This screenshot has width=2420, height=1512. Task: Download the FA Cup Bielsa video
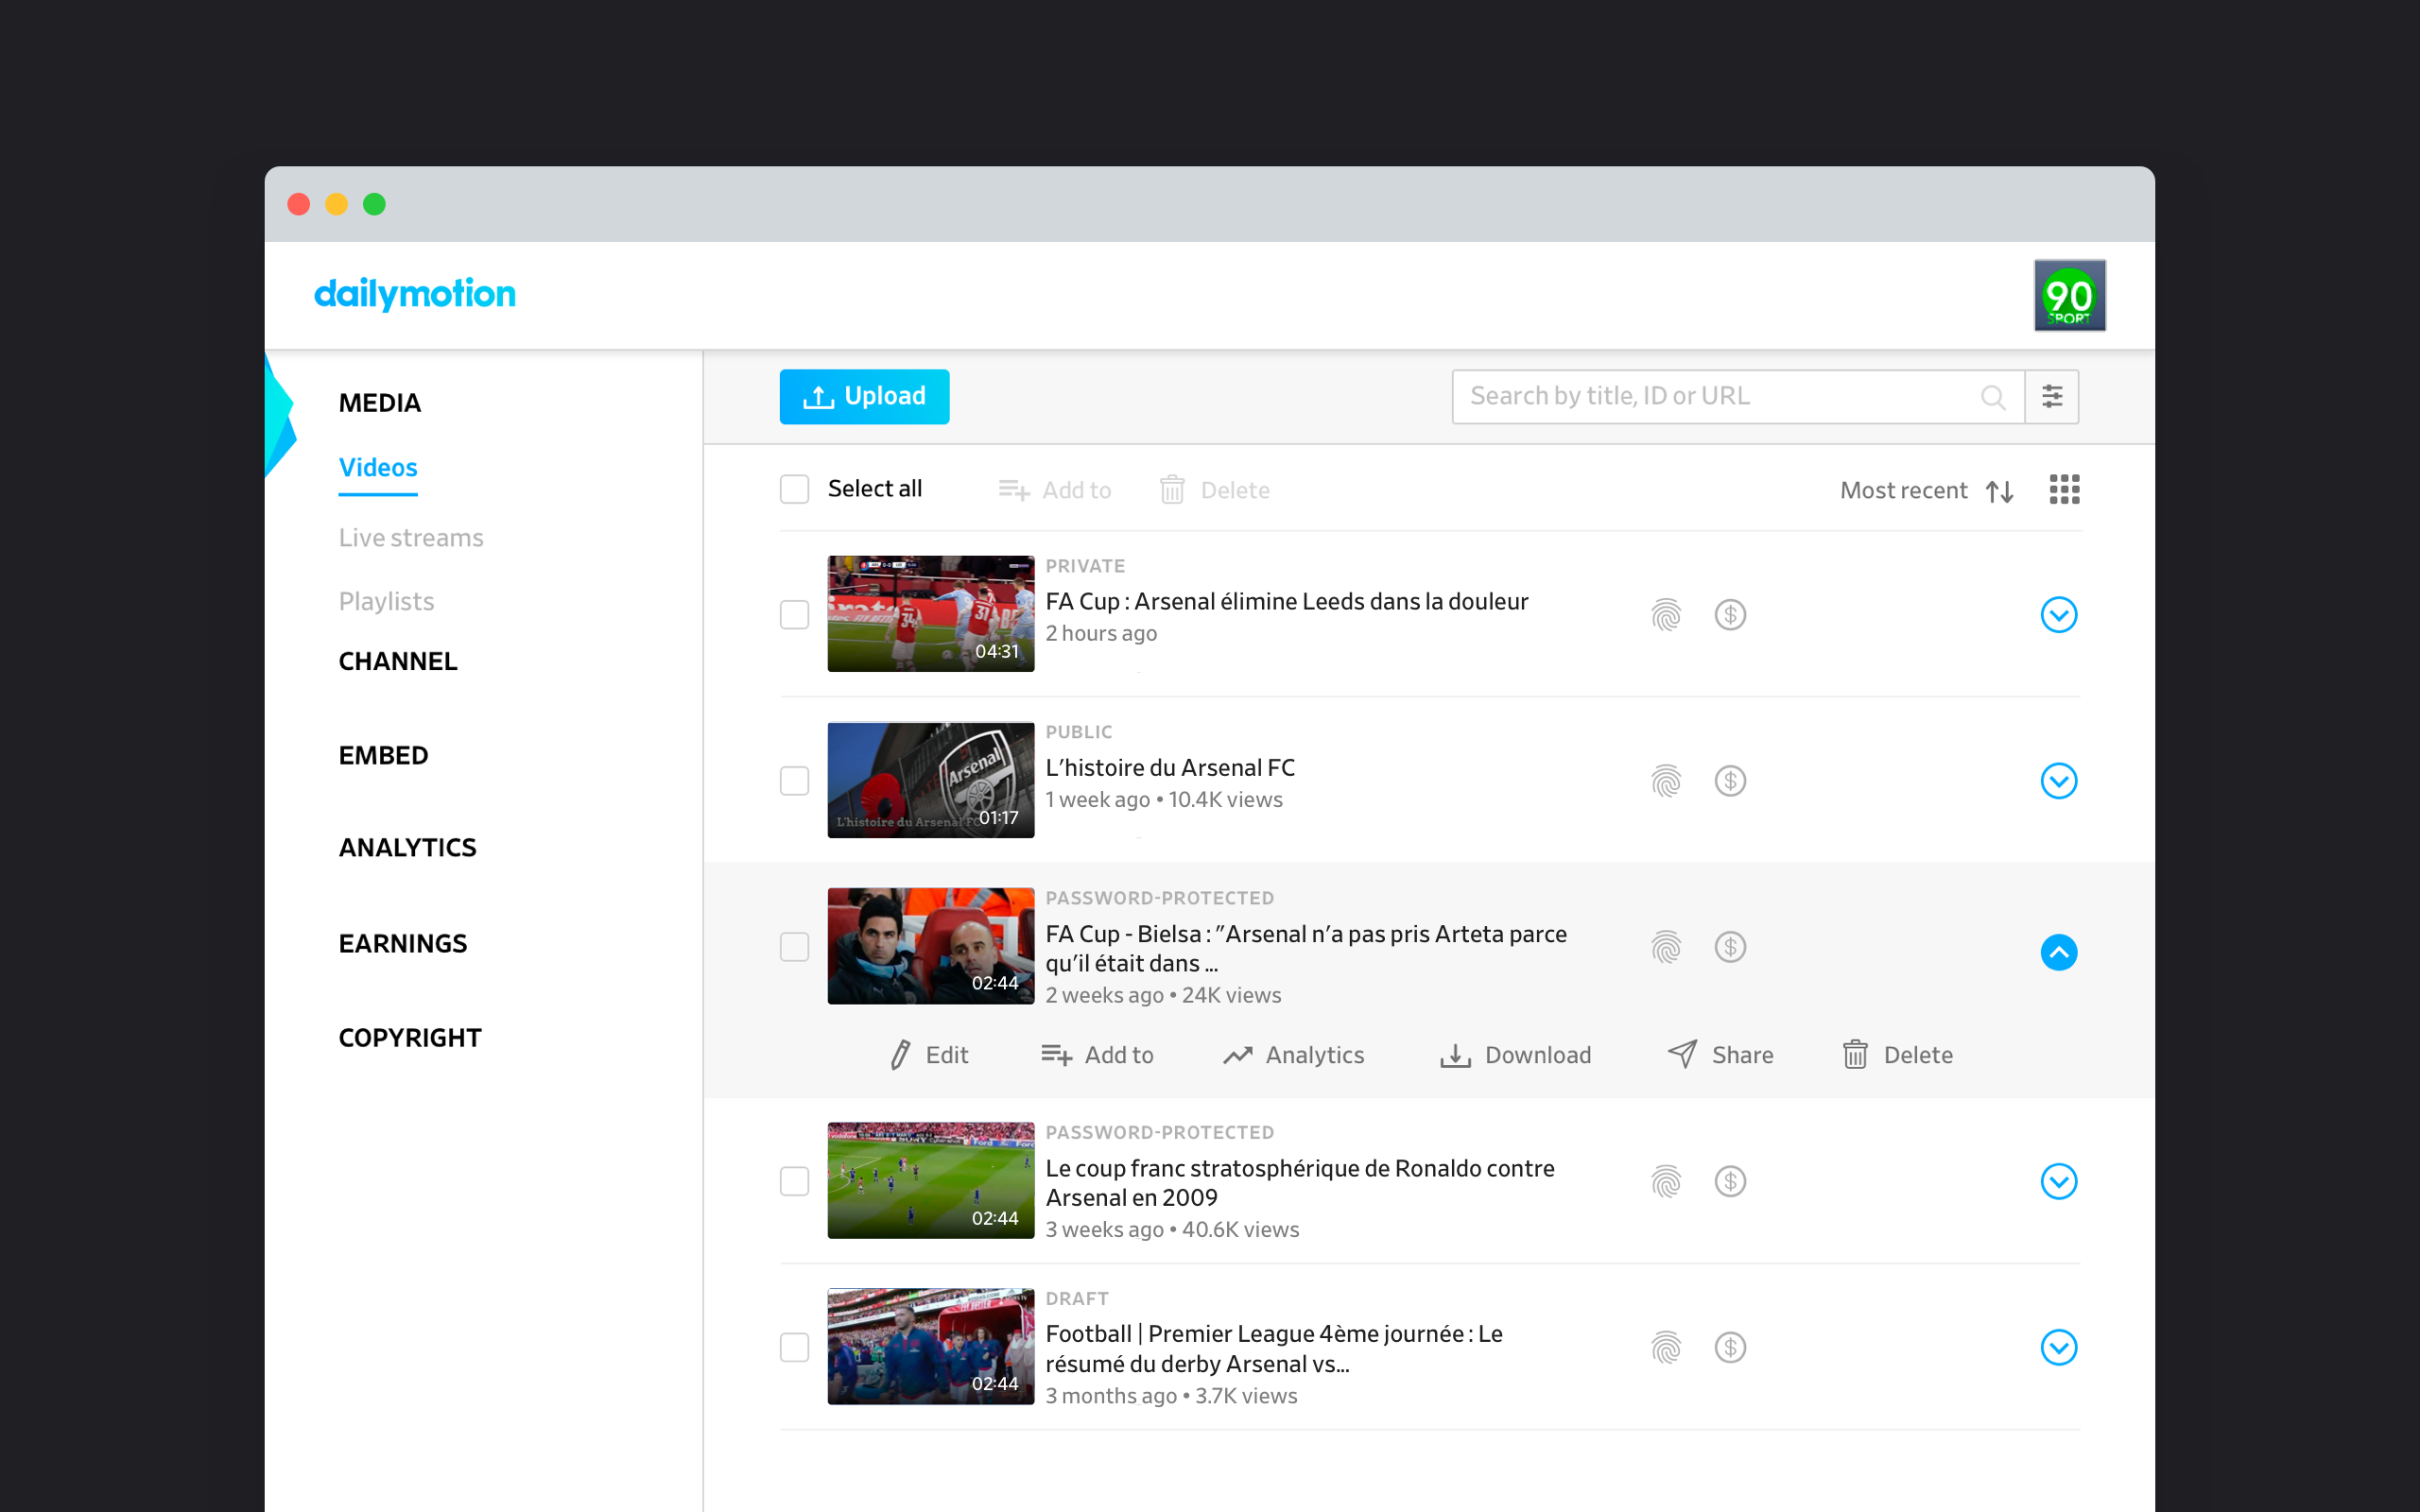1515,1055
